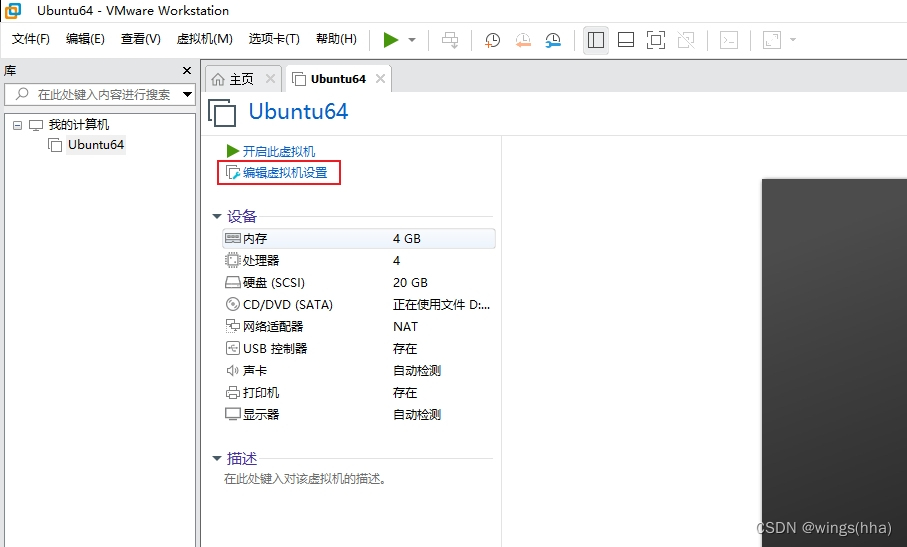Screen dimensions: 907x547
Task: Collapse the 我的计算机 tree node
Action: pos(17,125)
